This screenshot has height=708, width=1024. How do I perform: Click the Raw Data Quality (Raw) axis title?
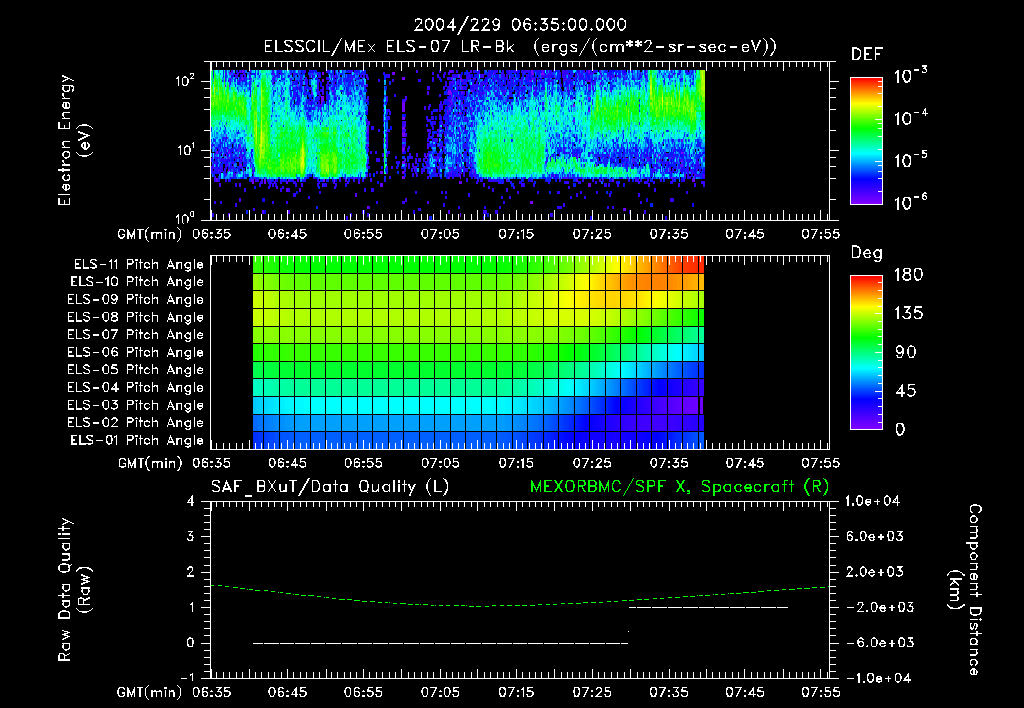(x=74, y=589)
